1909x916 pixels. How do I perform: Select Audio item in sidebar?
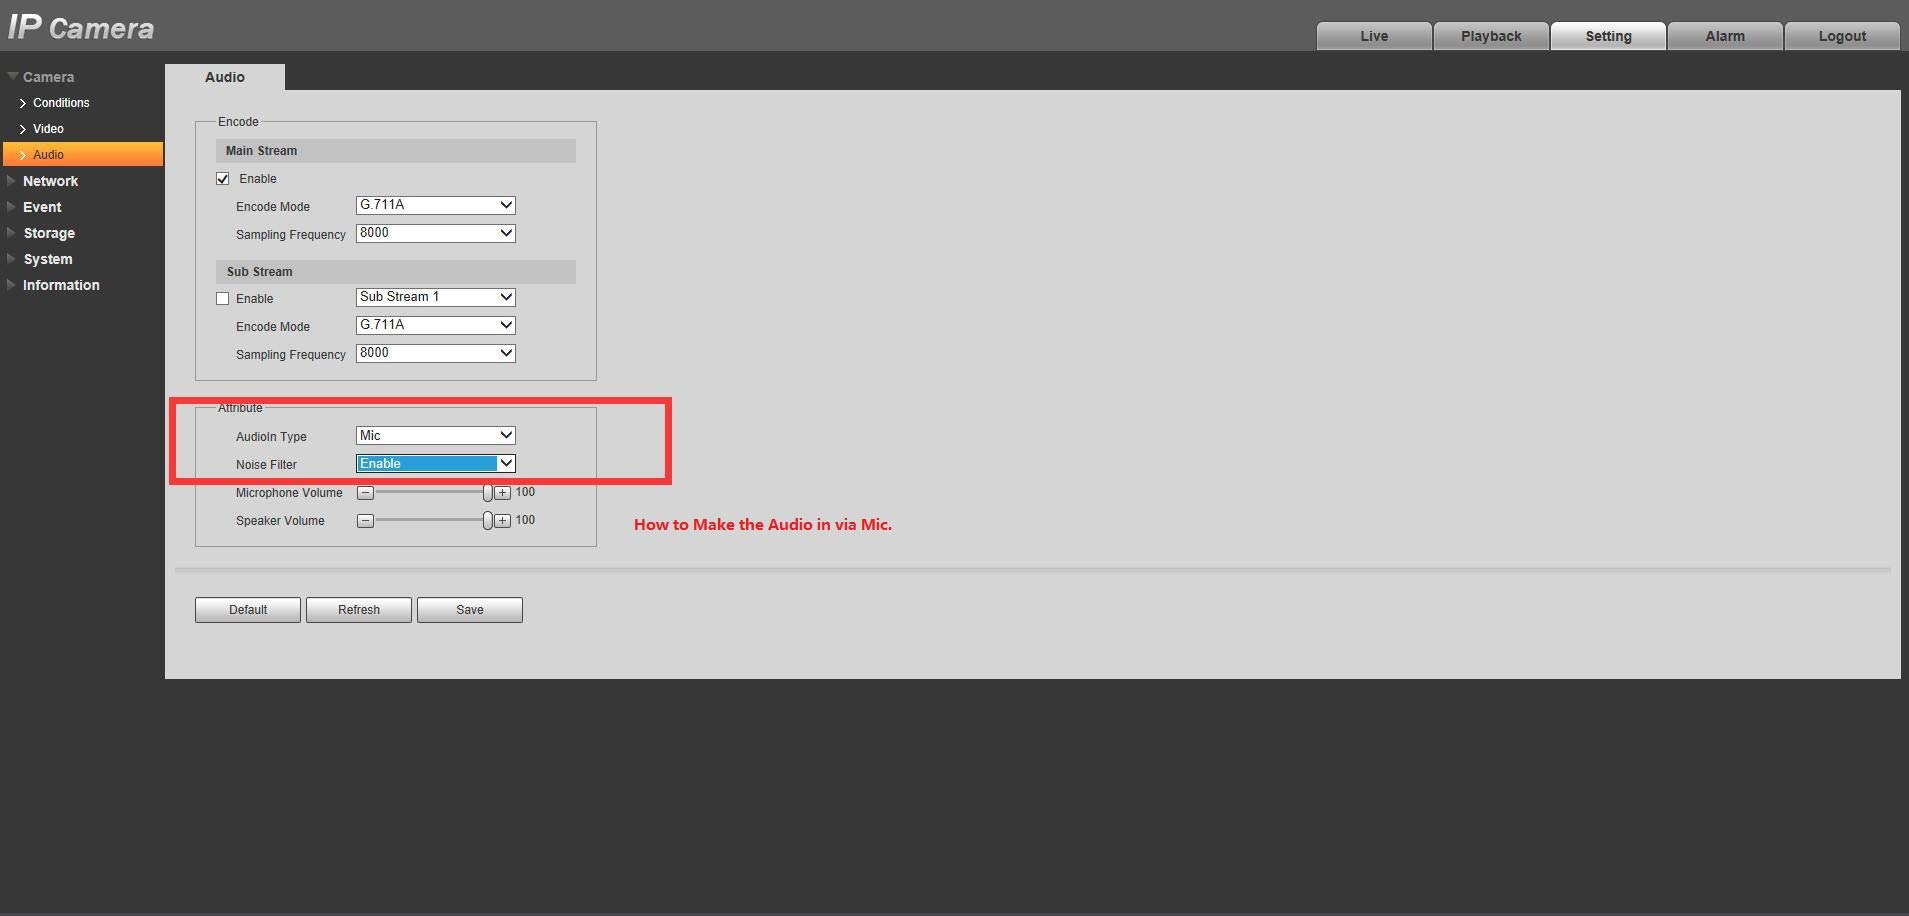(83, 154)
